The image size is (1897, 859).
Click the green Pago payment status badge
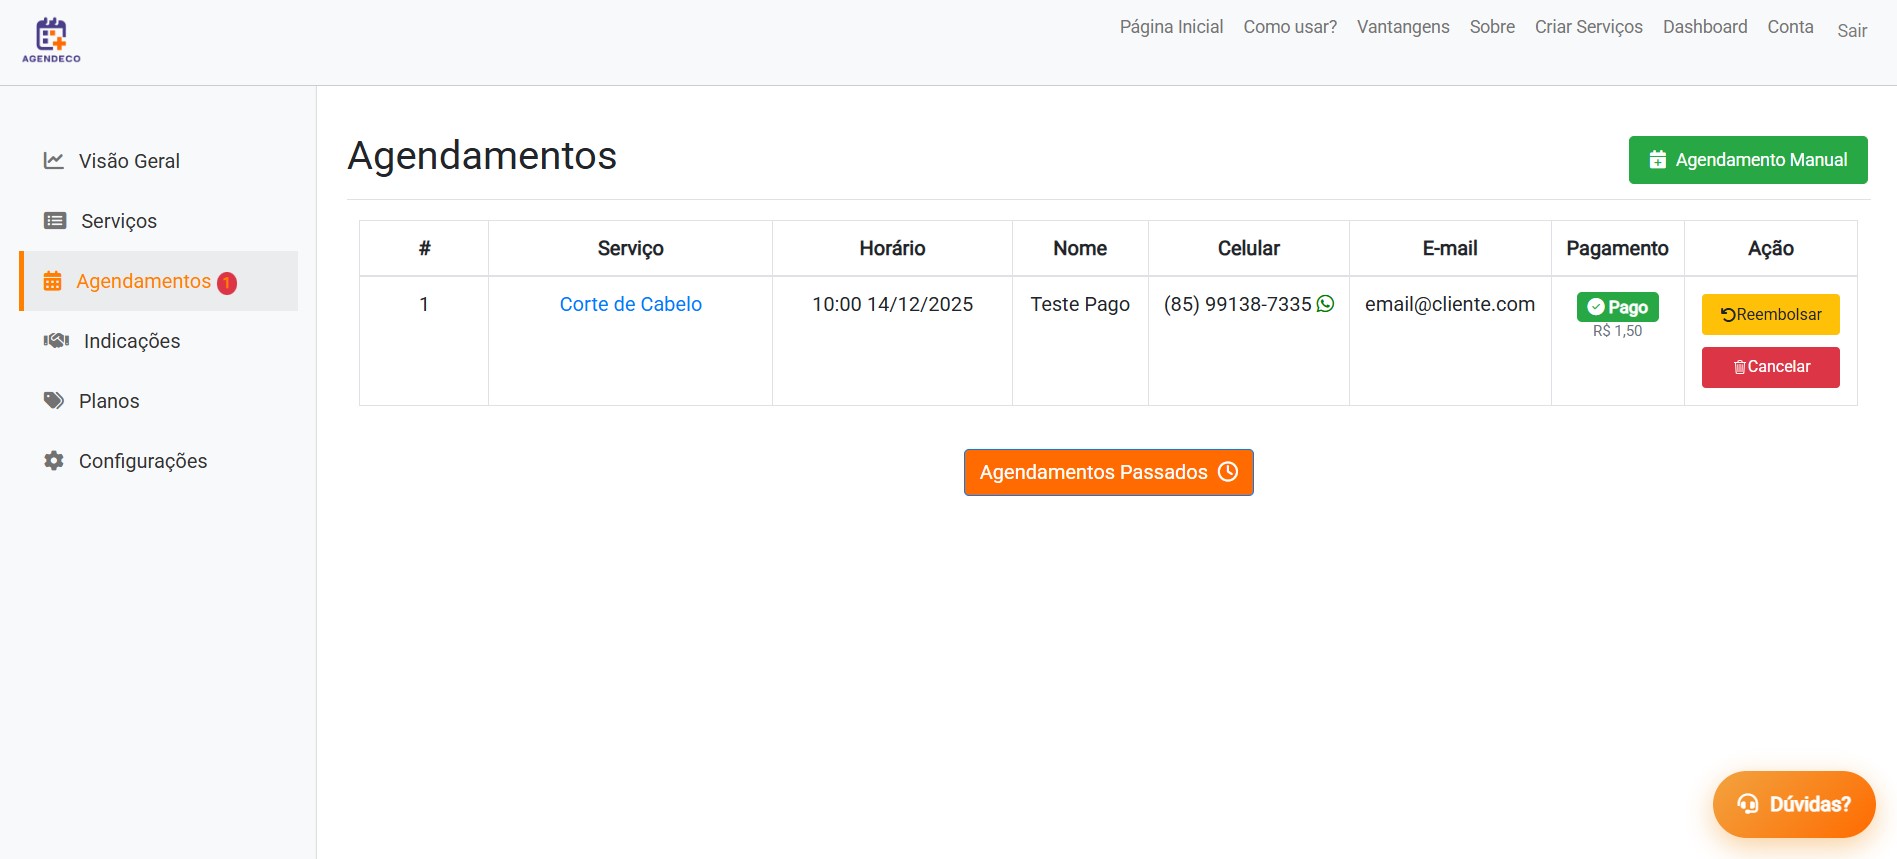pyautogui.click(x=1617, y=307)
